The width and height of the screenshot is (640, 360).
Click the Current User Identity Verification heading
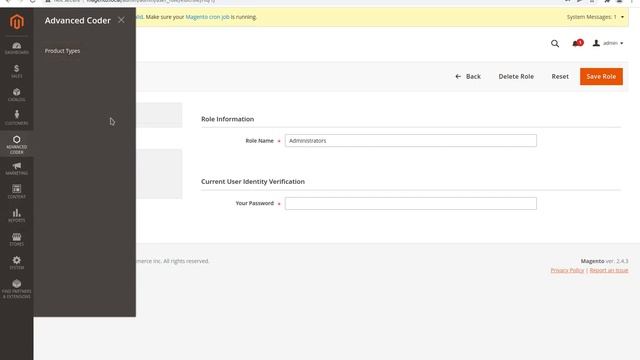(253, 182)
